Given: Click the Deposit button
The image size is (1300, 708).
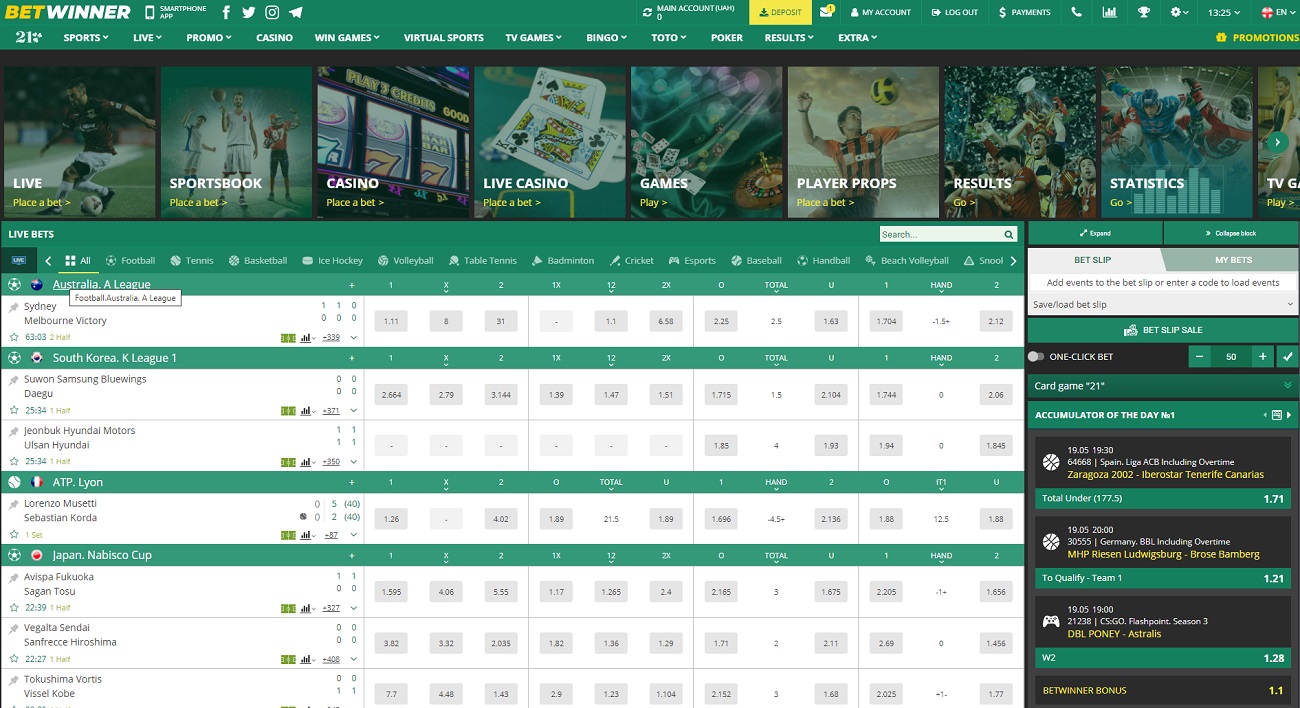Looking at the screenshot, I should tap(780, 13).
